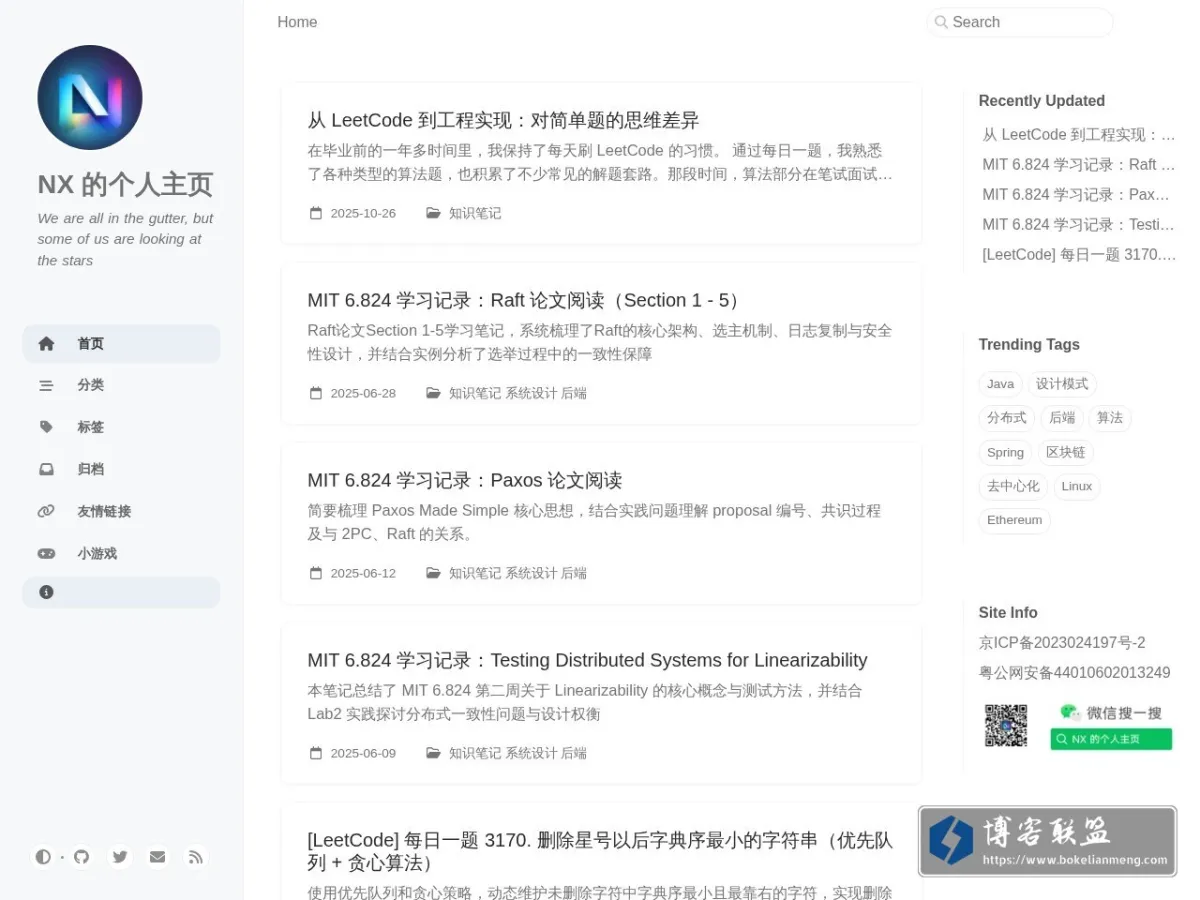Image resolution: width=1200 pixels, height=900 pixels.
Task: Open post 从 LeetCode 到工程实现：对简单题的思维差异
Action: 503,120
